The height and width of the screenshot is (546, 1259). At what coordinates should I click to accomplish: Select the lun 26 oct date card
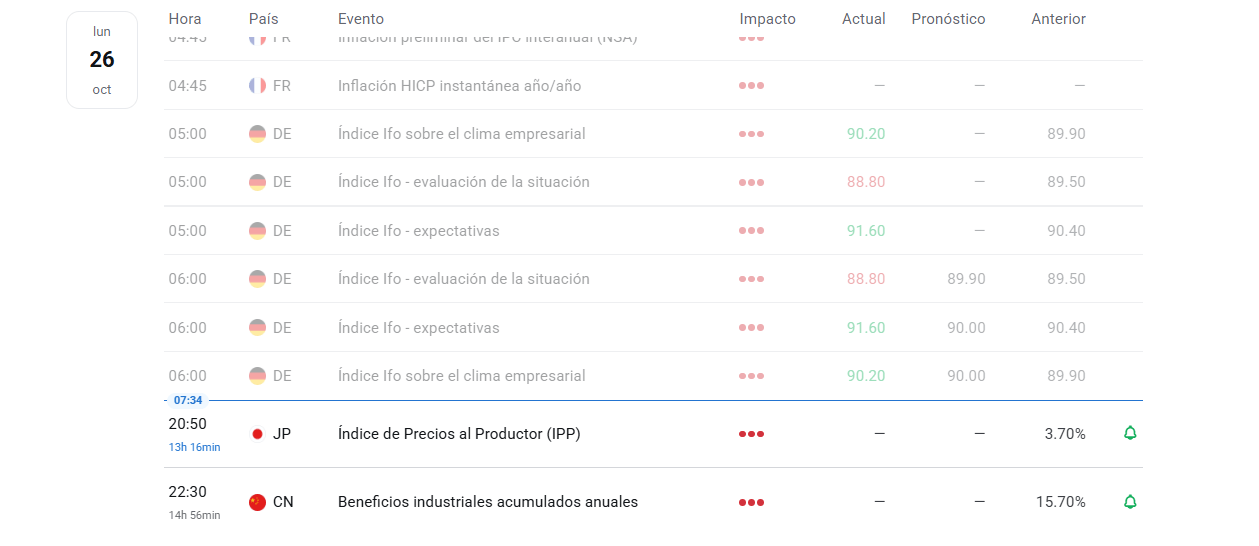point(102,60)
